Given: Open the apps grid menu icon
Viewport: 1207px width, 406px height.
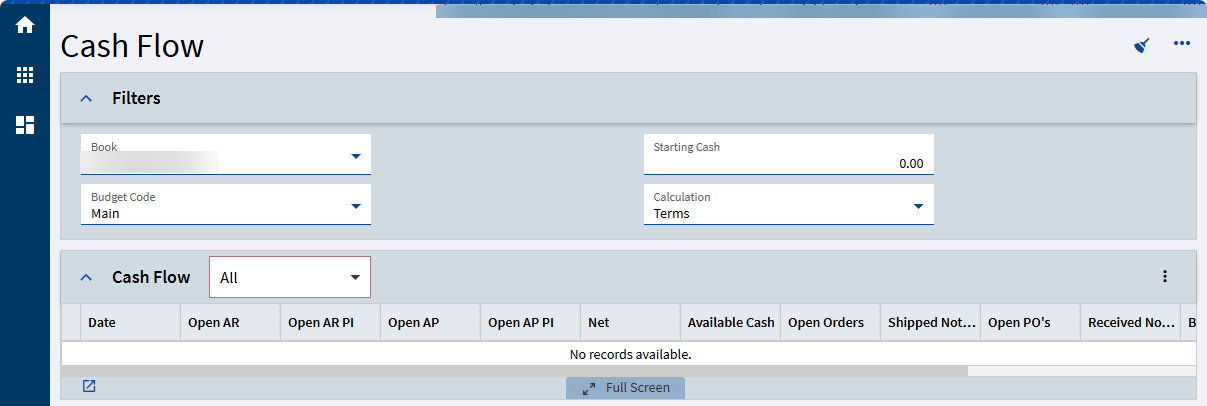Looking at the screenshot, I should [25, 75].
